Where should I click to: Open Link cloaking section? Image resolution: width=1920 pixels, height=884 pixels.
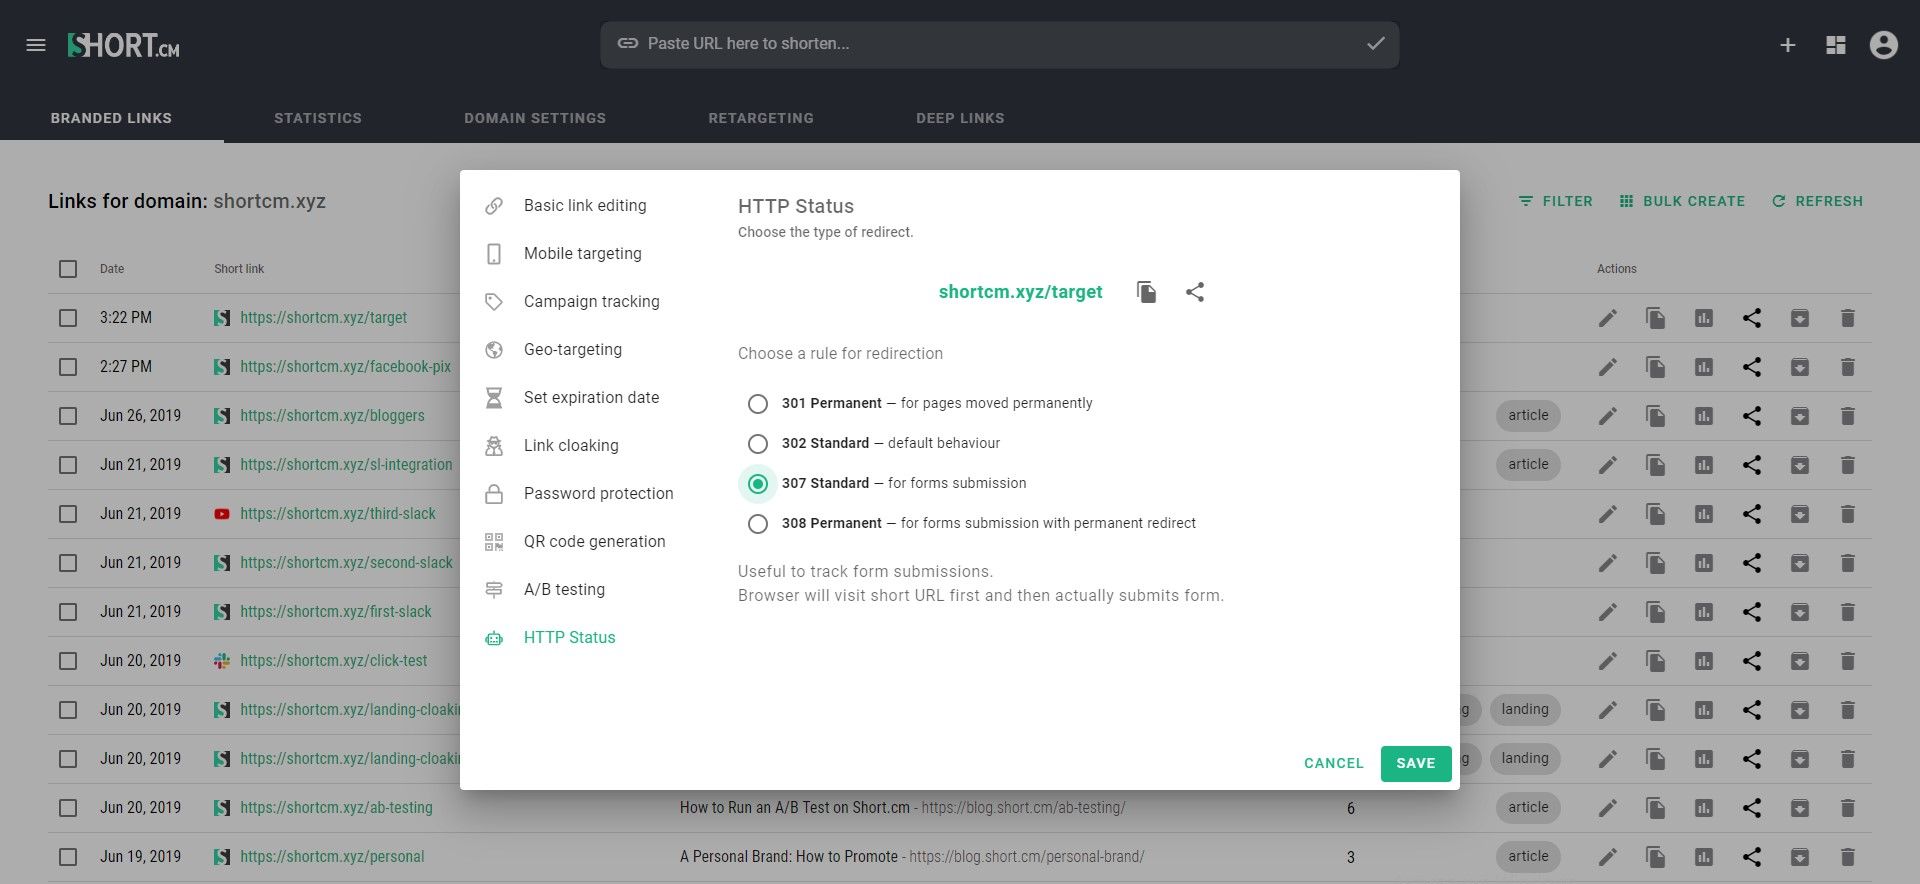coord(571,446)
